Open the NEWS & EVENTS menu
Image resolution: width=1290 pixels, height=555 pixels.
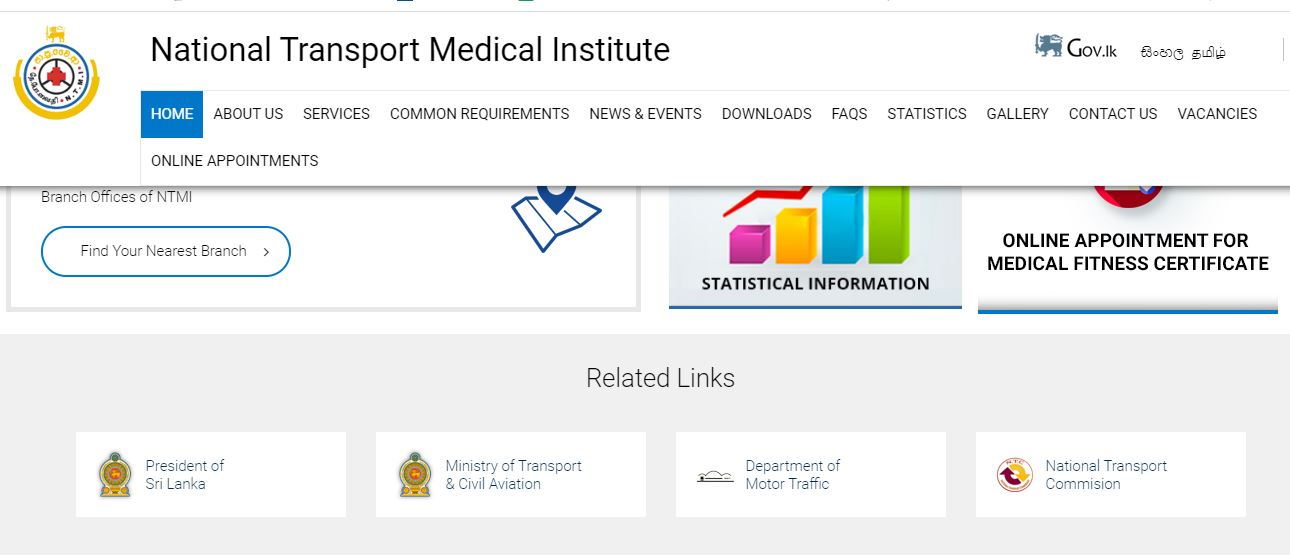[x=646, y=114]
